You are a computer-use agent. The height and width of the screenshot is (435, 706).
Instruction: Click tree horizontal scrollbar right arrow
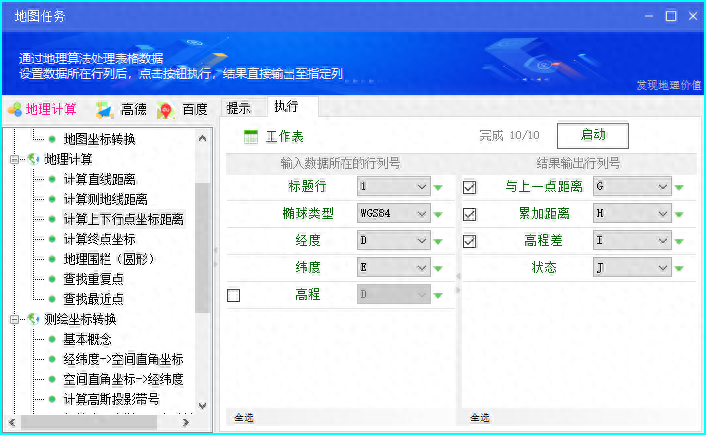[186, 422]
